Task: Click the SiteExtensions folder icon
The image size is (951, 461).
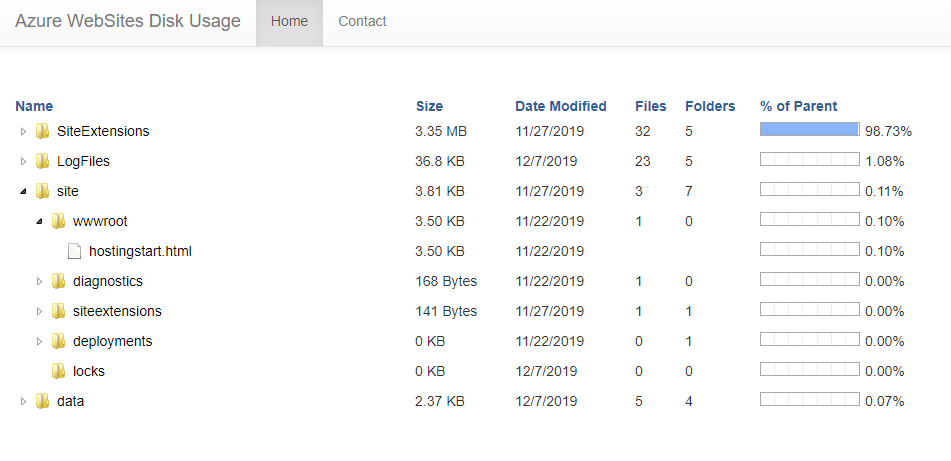Action: coord(42,131)
